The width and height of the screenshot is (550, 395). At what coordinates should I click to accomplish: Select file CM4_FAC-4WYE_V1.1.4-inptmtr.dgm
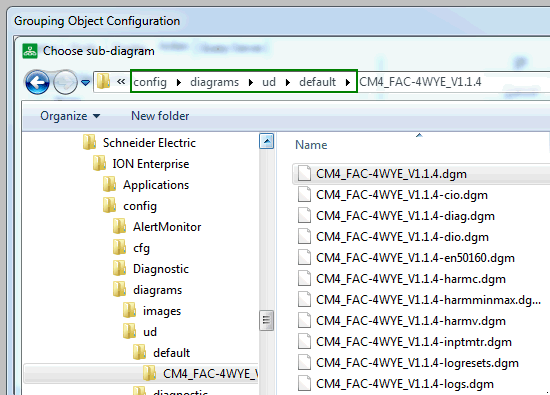click(414, 342)
